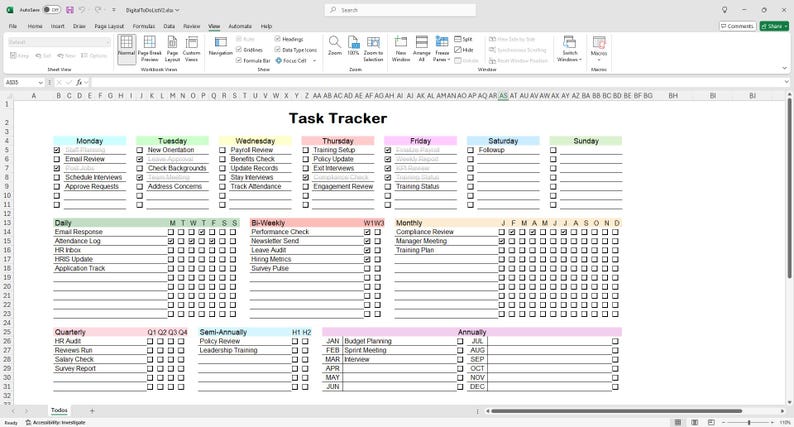Toggle the Data Type Icons checkbox
The height and width of the screenshot is (427, 794).
tap(277, 50)
